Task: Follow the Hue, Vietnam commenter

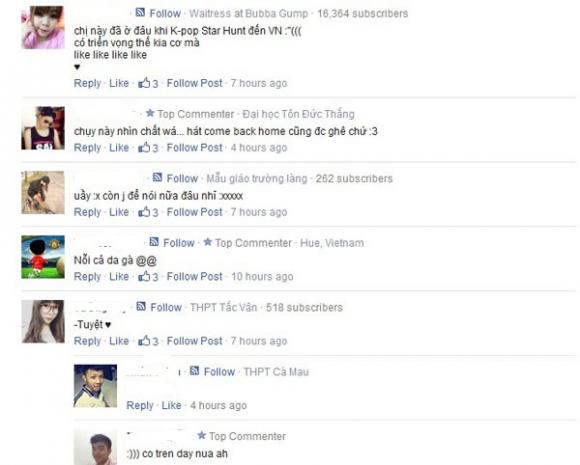Action: [x=179, y=243]
